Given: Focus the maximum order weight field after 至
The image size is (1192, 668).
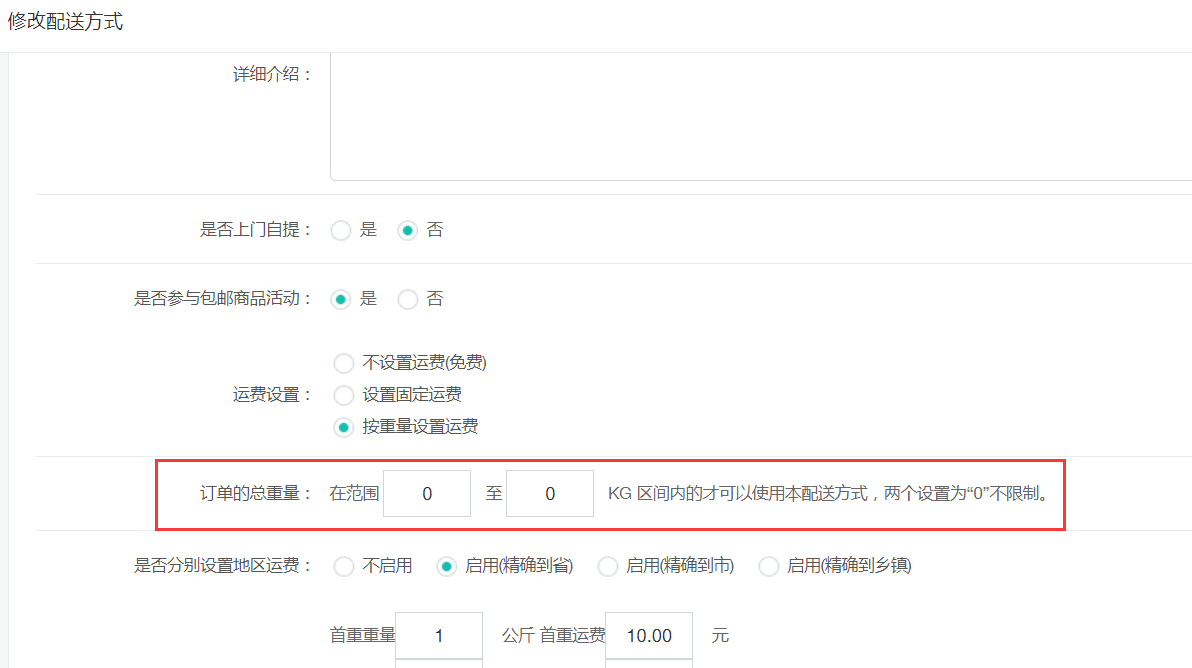Looking at the screenshot, I should pyautogui.click(x=550, y=494).
